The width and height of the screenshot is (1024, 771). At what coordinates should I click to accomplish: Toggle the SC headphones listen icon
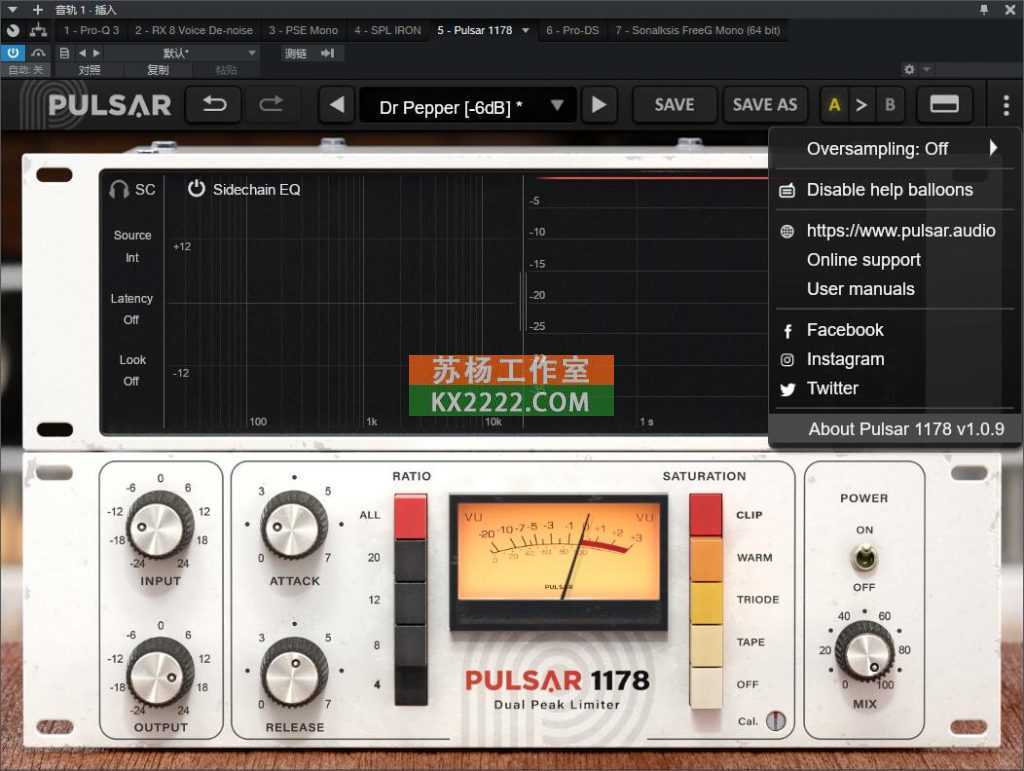tap(119, 189)
